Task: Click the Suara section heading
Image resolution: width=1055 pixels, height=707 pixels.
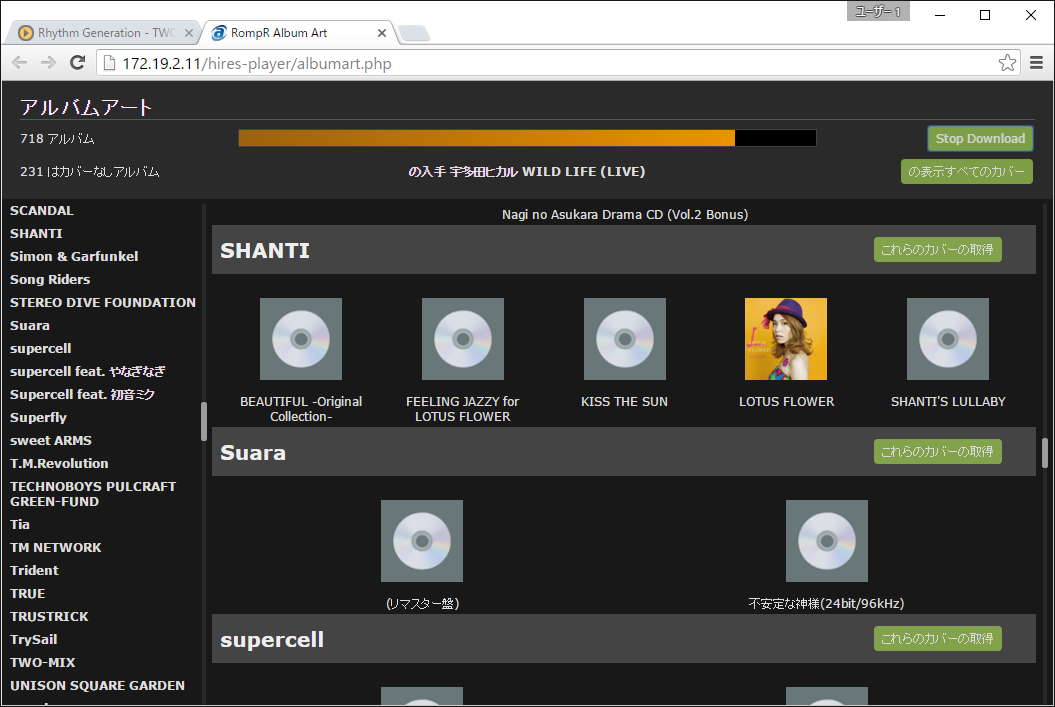Action: [253, 453]
